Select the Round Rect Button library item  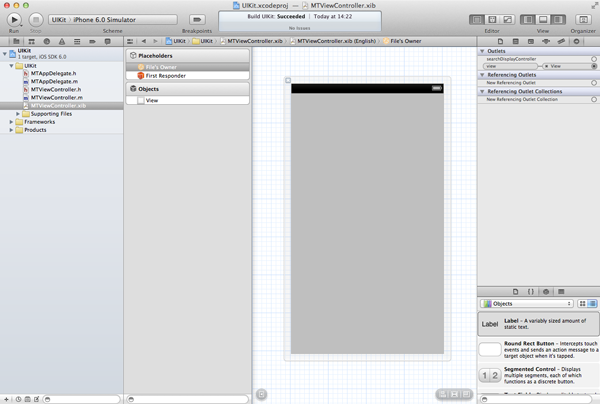click(x=538, y=350)
